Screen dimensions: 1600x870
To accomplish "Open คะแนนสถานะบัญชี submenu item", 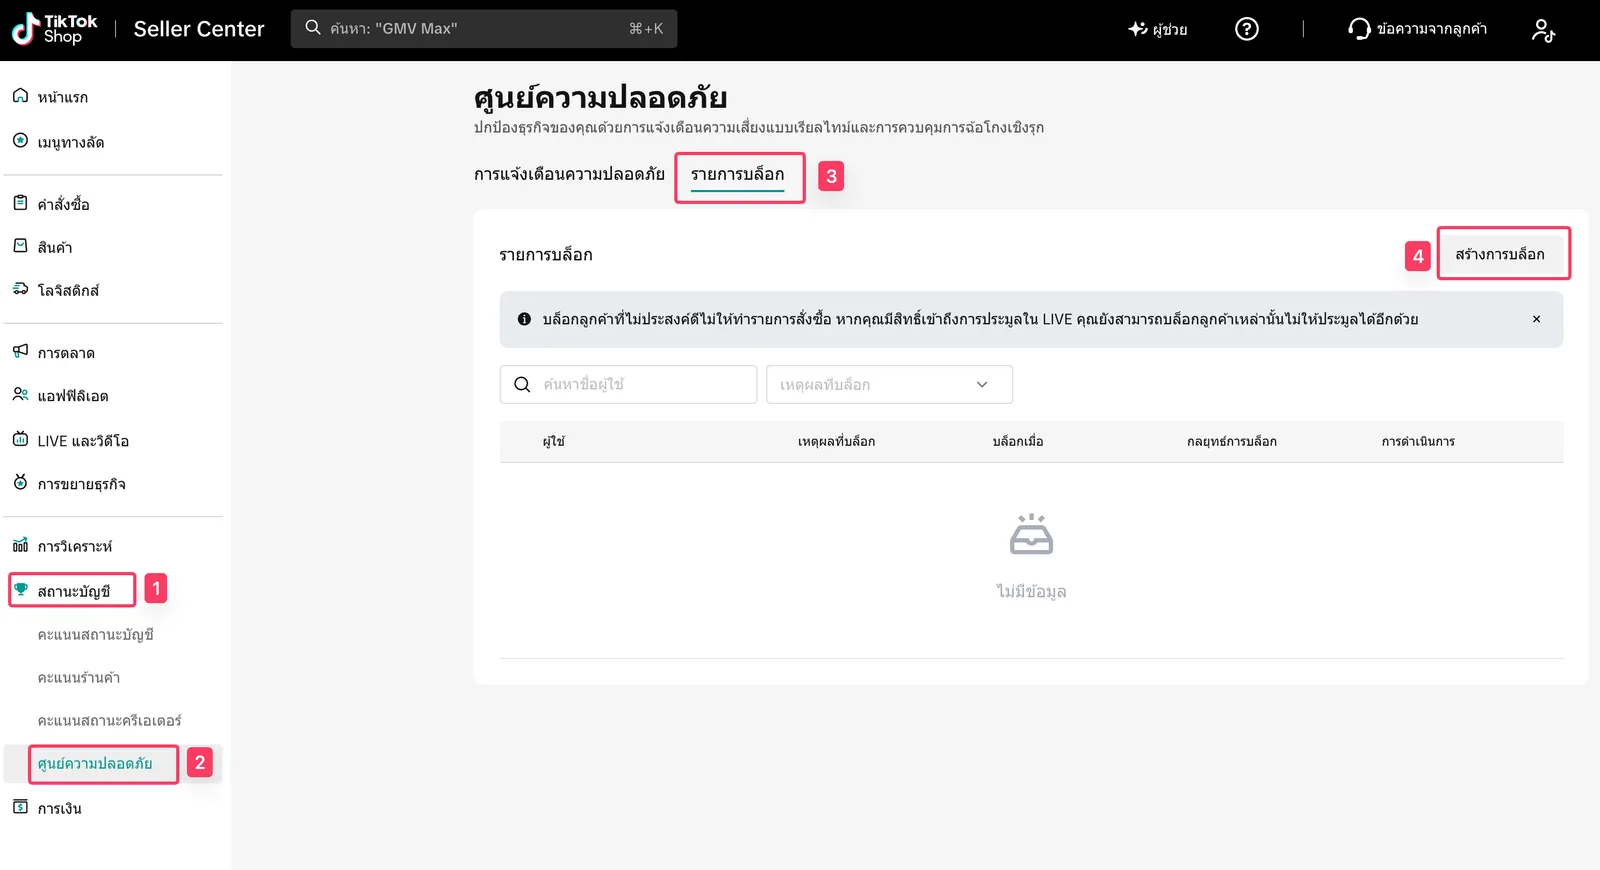I will 96,635.
